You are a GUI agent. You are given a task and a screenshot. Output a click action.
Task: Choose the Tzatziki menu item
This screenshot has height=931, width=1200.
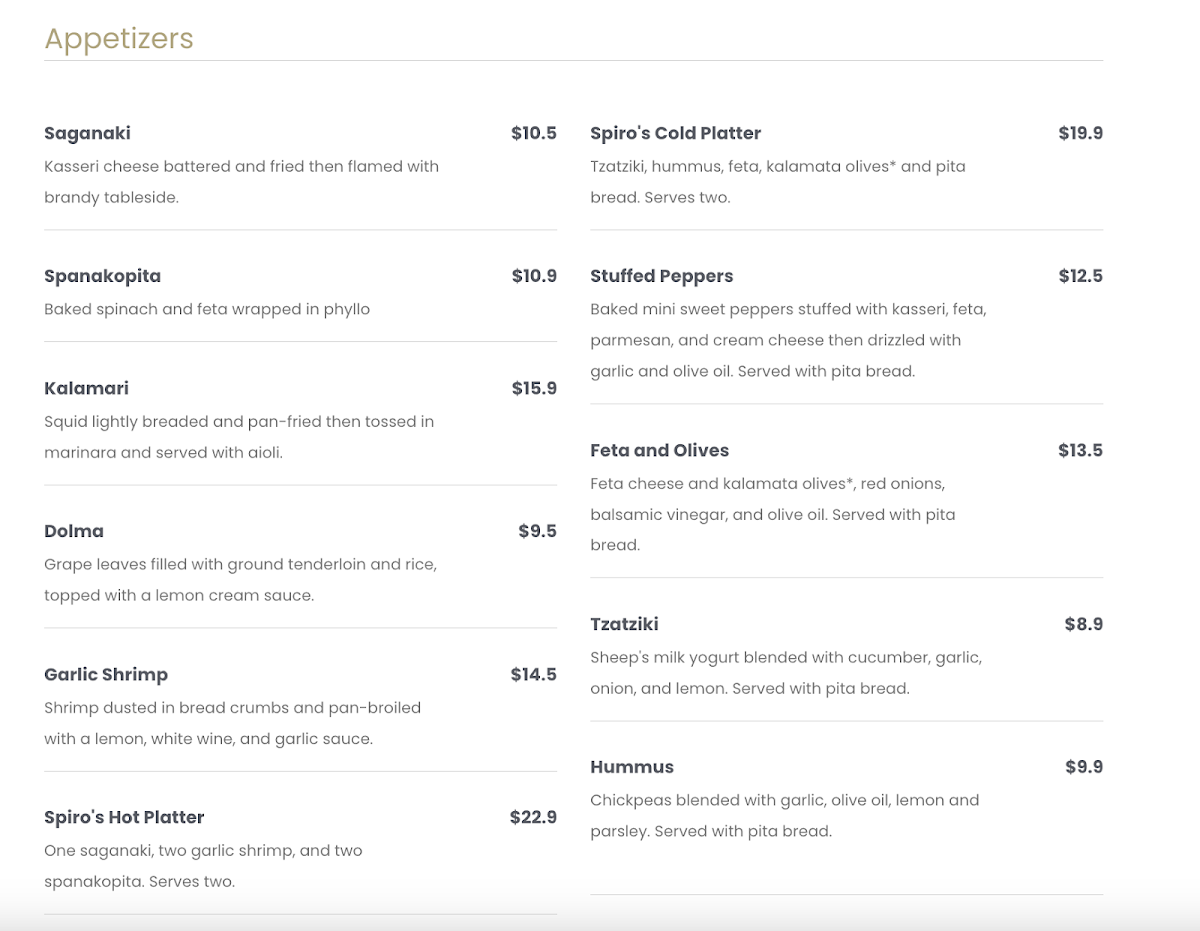click(x=624, y=624)
